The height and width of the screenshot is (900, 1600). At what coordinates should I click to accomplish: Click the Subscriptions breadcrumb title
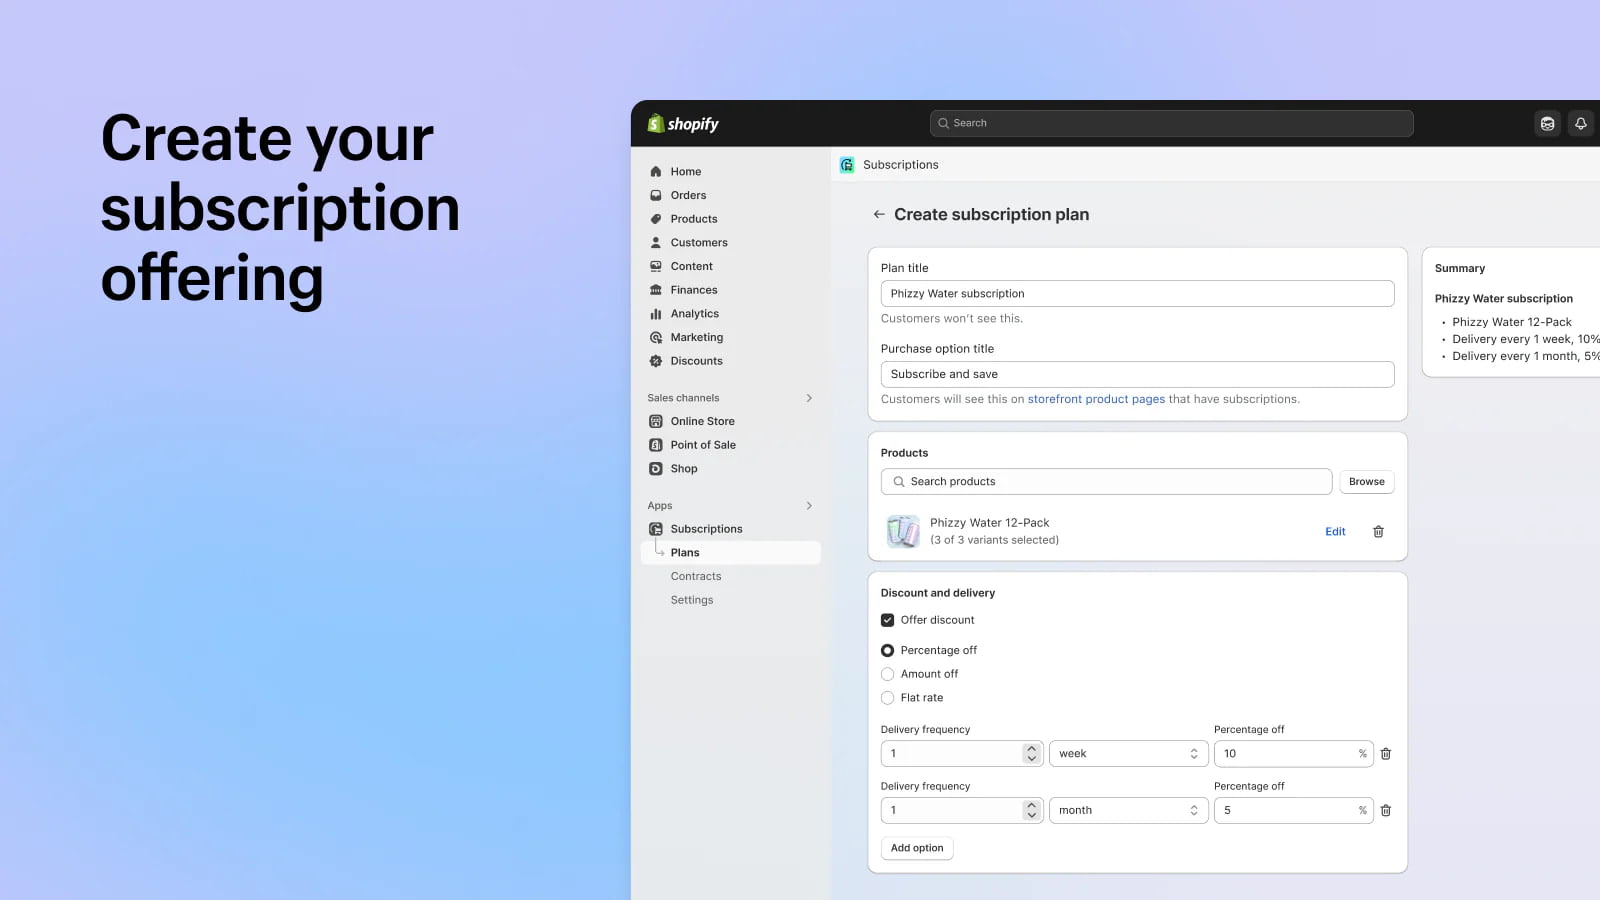click(901, 165)
